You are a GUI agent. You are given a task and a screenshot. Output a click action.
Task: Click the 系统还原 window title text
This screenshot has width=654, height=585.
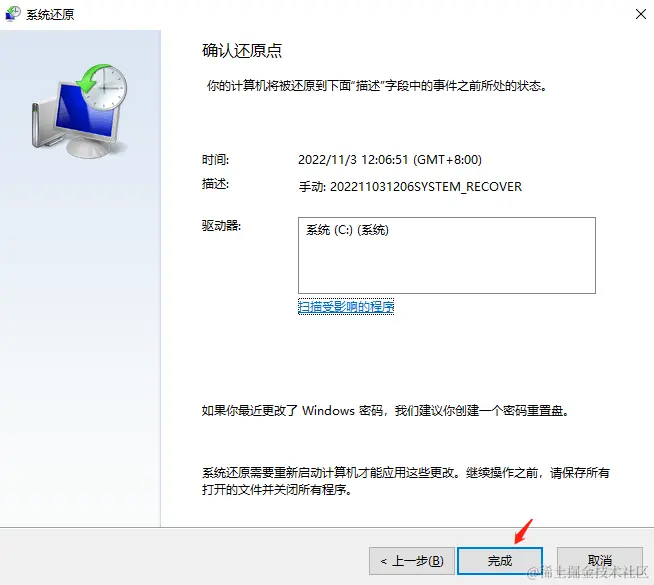[50, 15]
